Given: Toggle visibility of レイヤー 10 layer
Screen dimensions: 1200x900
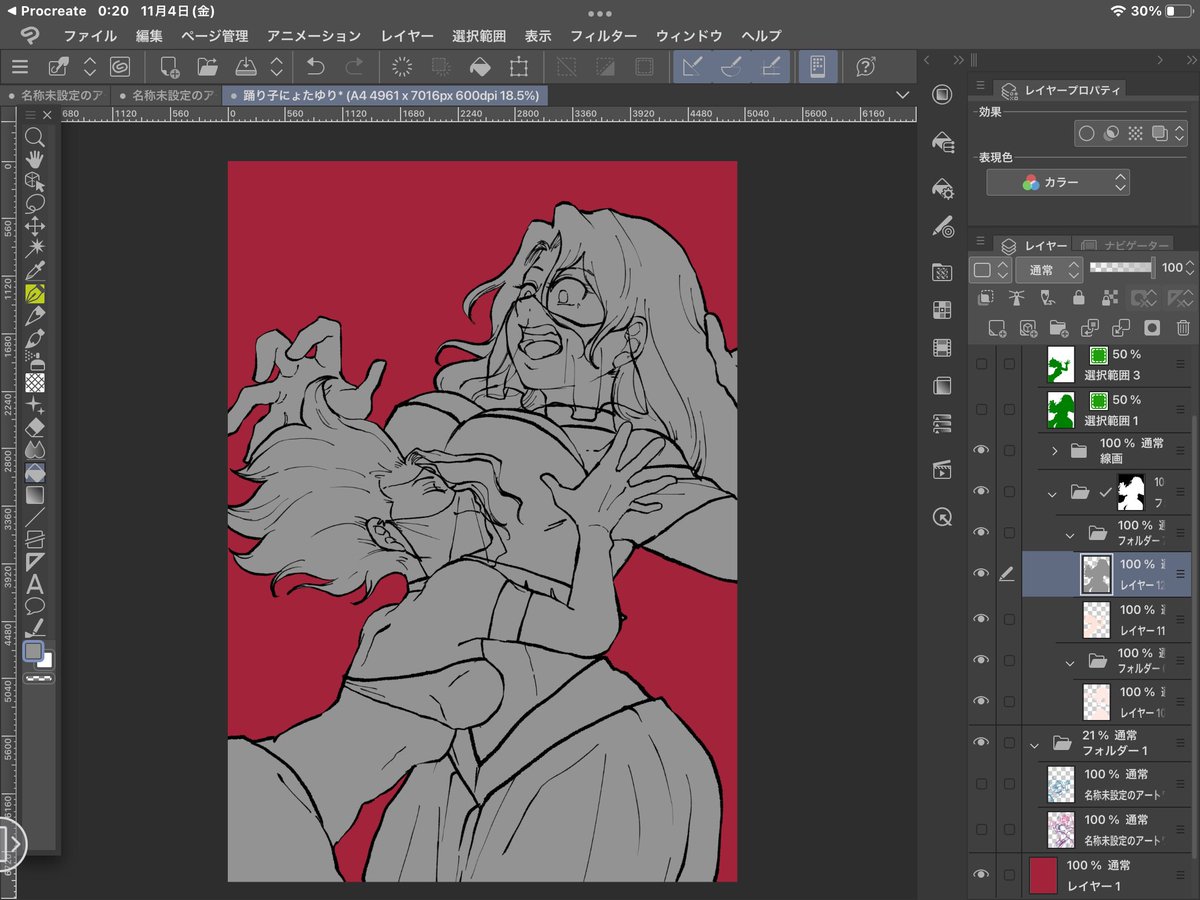Looking at the screenshot, I should click(x=981, y=701).
